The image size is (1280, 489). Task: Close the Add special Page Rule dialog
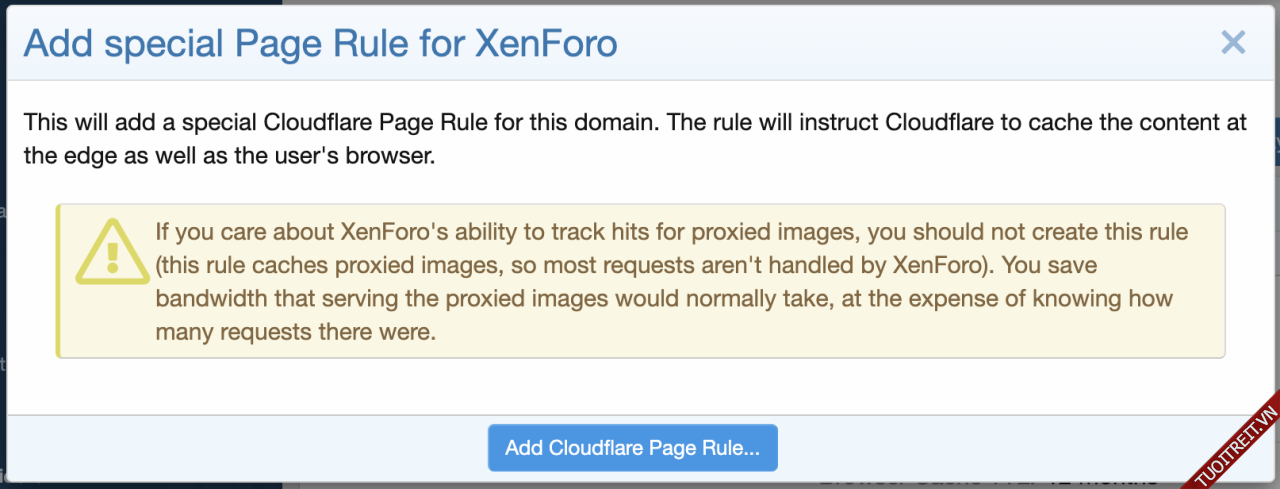click(1233, 42)
